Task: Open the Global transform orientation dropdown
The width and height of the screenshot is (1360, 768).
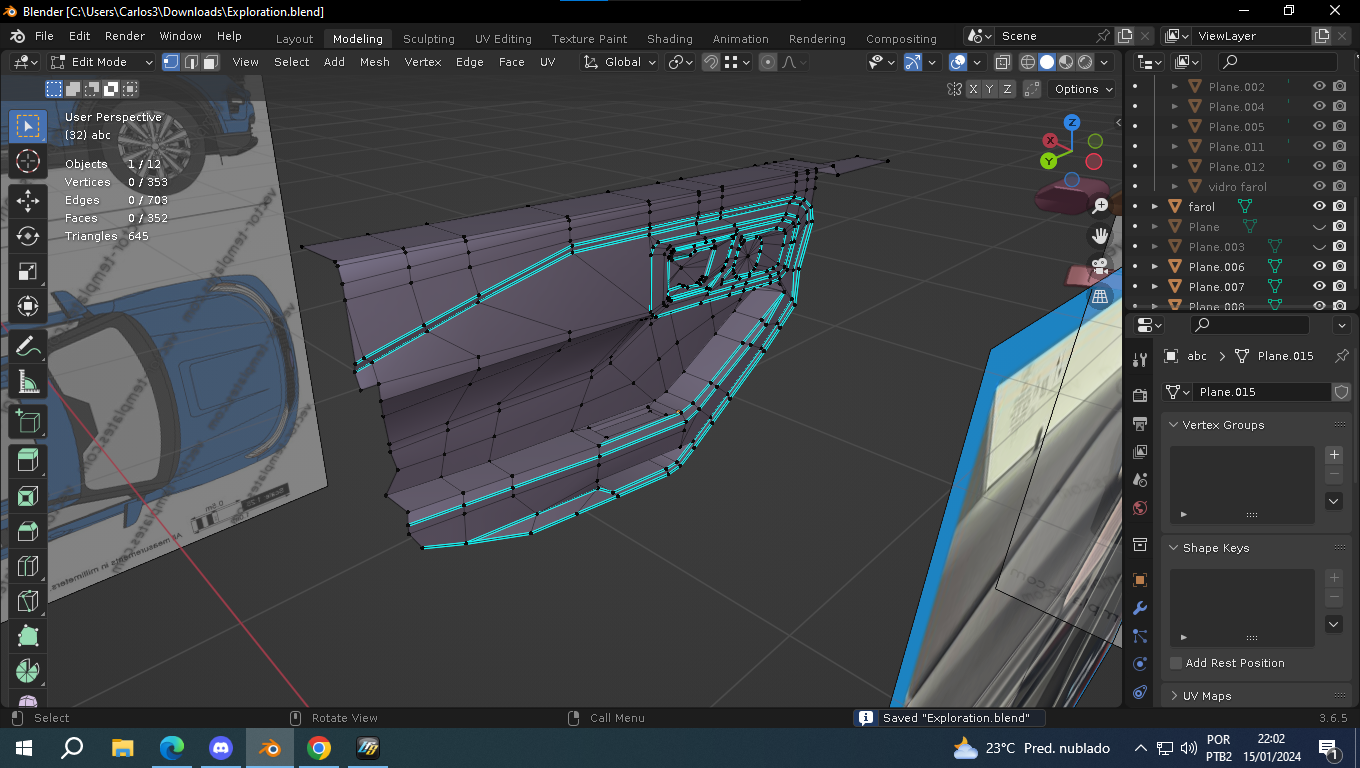Action: 620,62
